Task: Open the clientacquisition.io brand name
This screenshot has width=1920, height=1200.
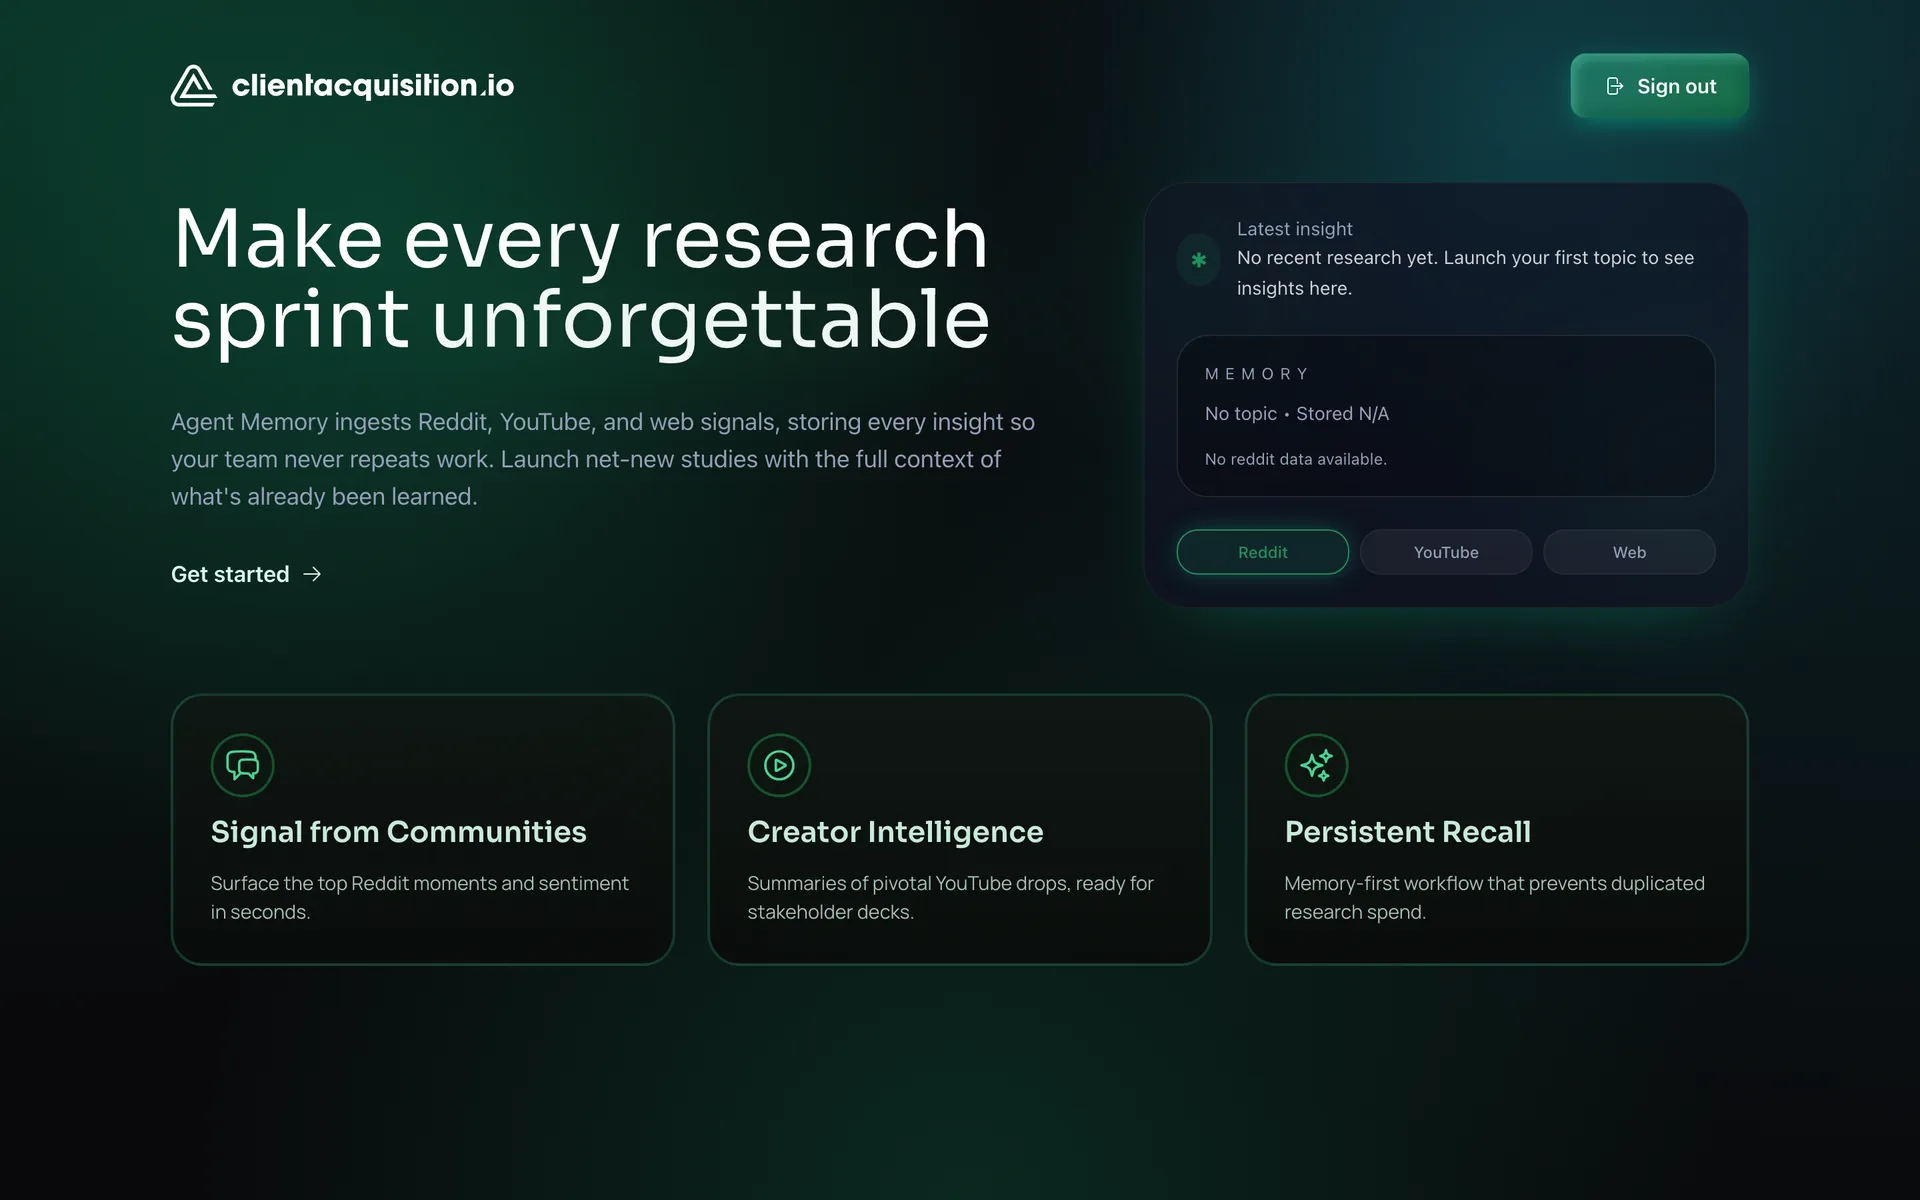Action: [373, 86]
